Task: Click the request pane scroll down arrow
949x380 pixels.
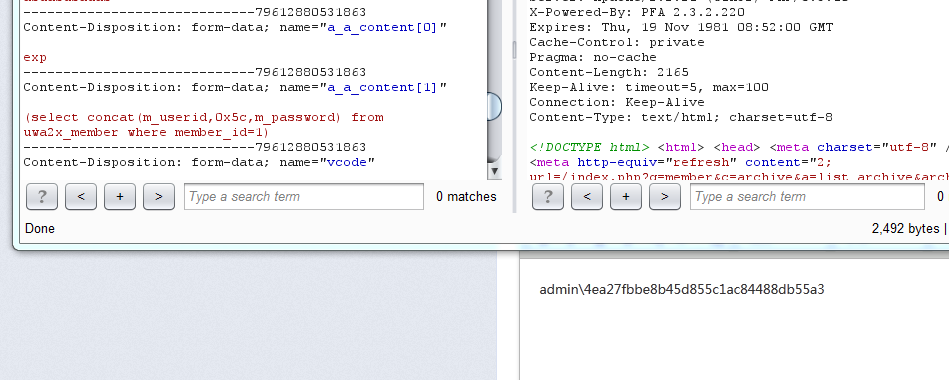Action: point(495,171)
